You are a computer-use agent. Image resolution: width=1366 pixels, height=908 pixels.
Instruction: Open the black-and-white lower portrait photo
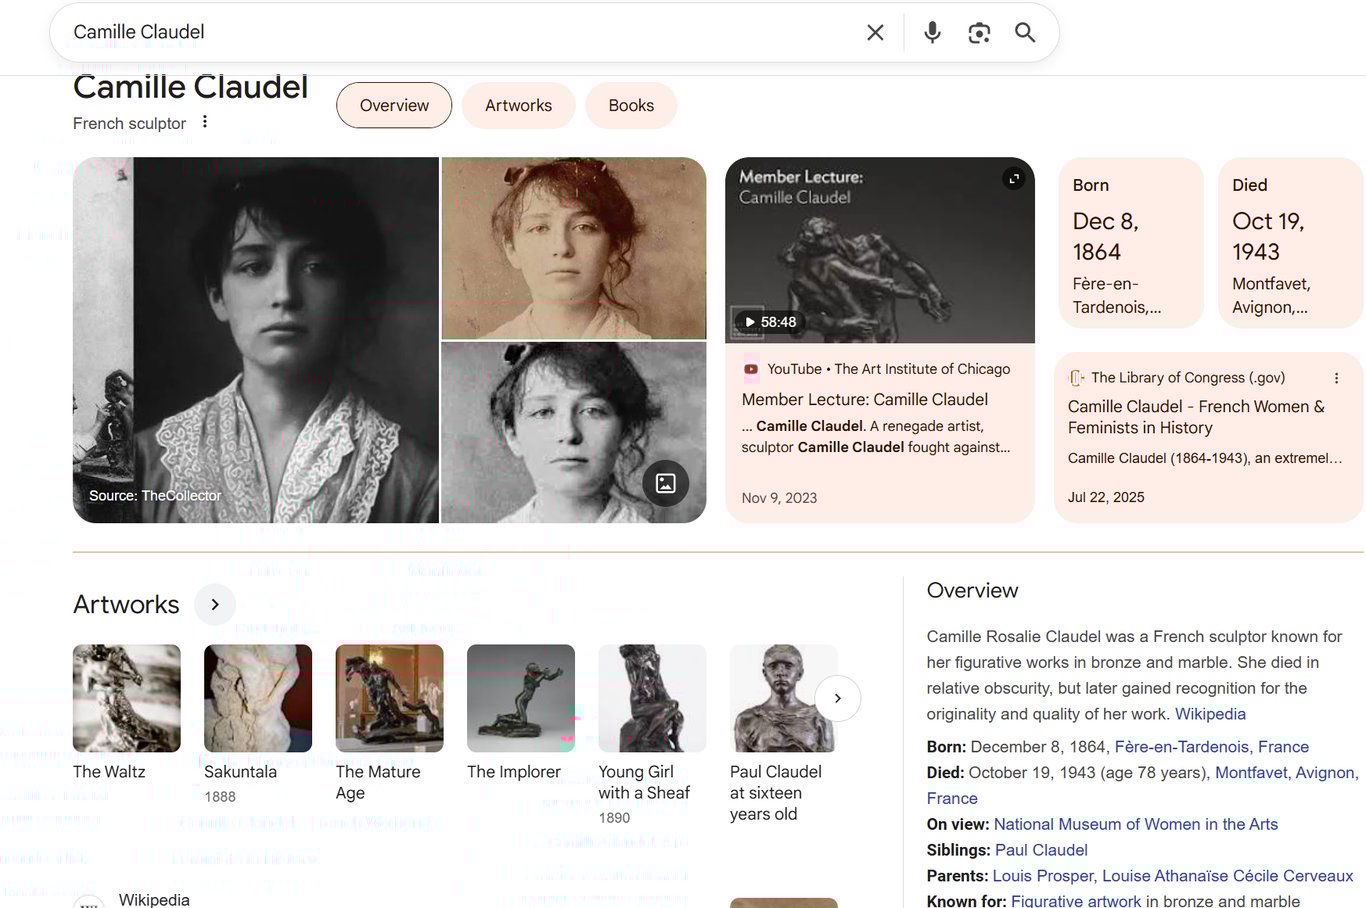[x=574, y=432]
